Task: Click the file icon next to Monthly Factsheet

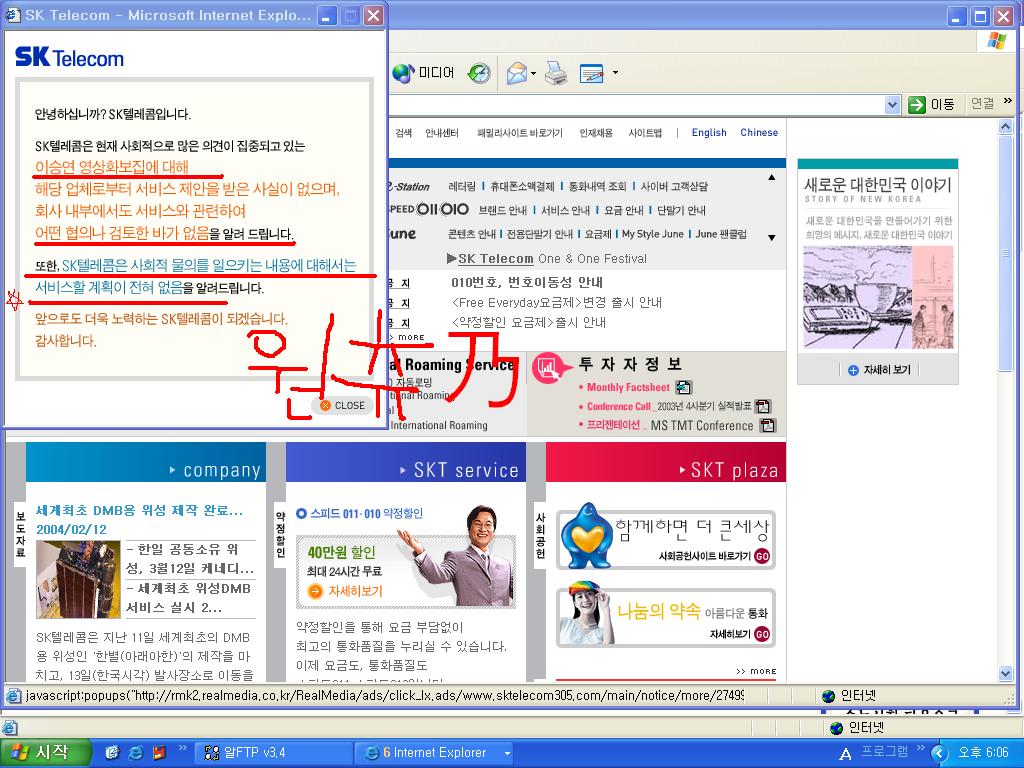Action: point(684,387)
